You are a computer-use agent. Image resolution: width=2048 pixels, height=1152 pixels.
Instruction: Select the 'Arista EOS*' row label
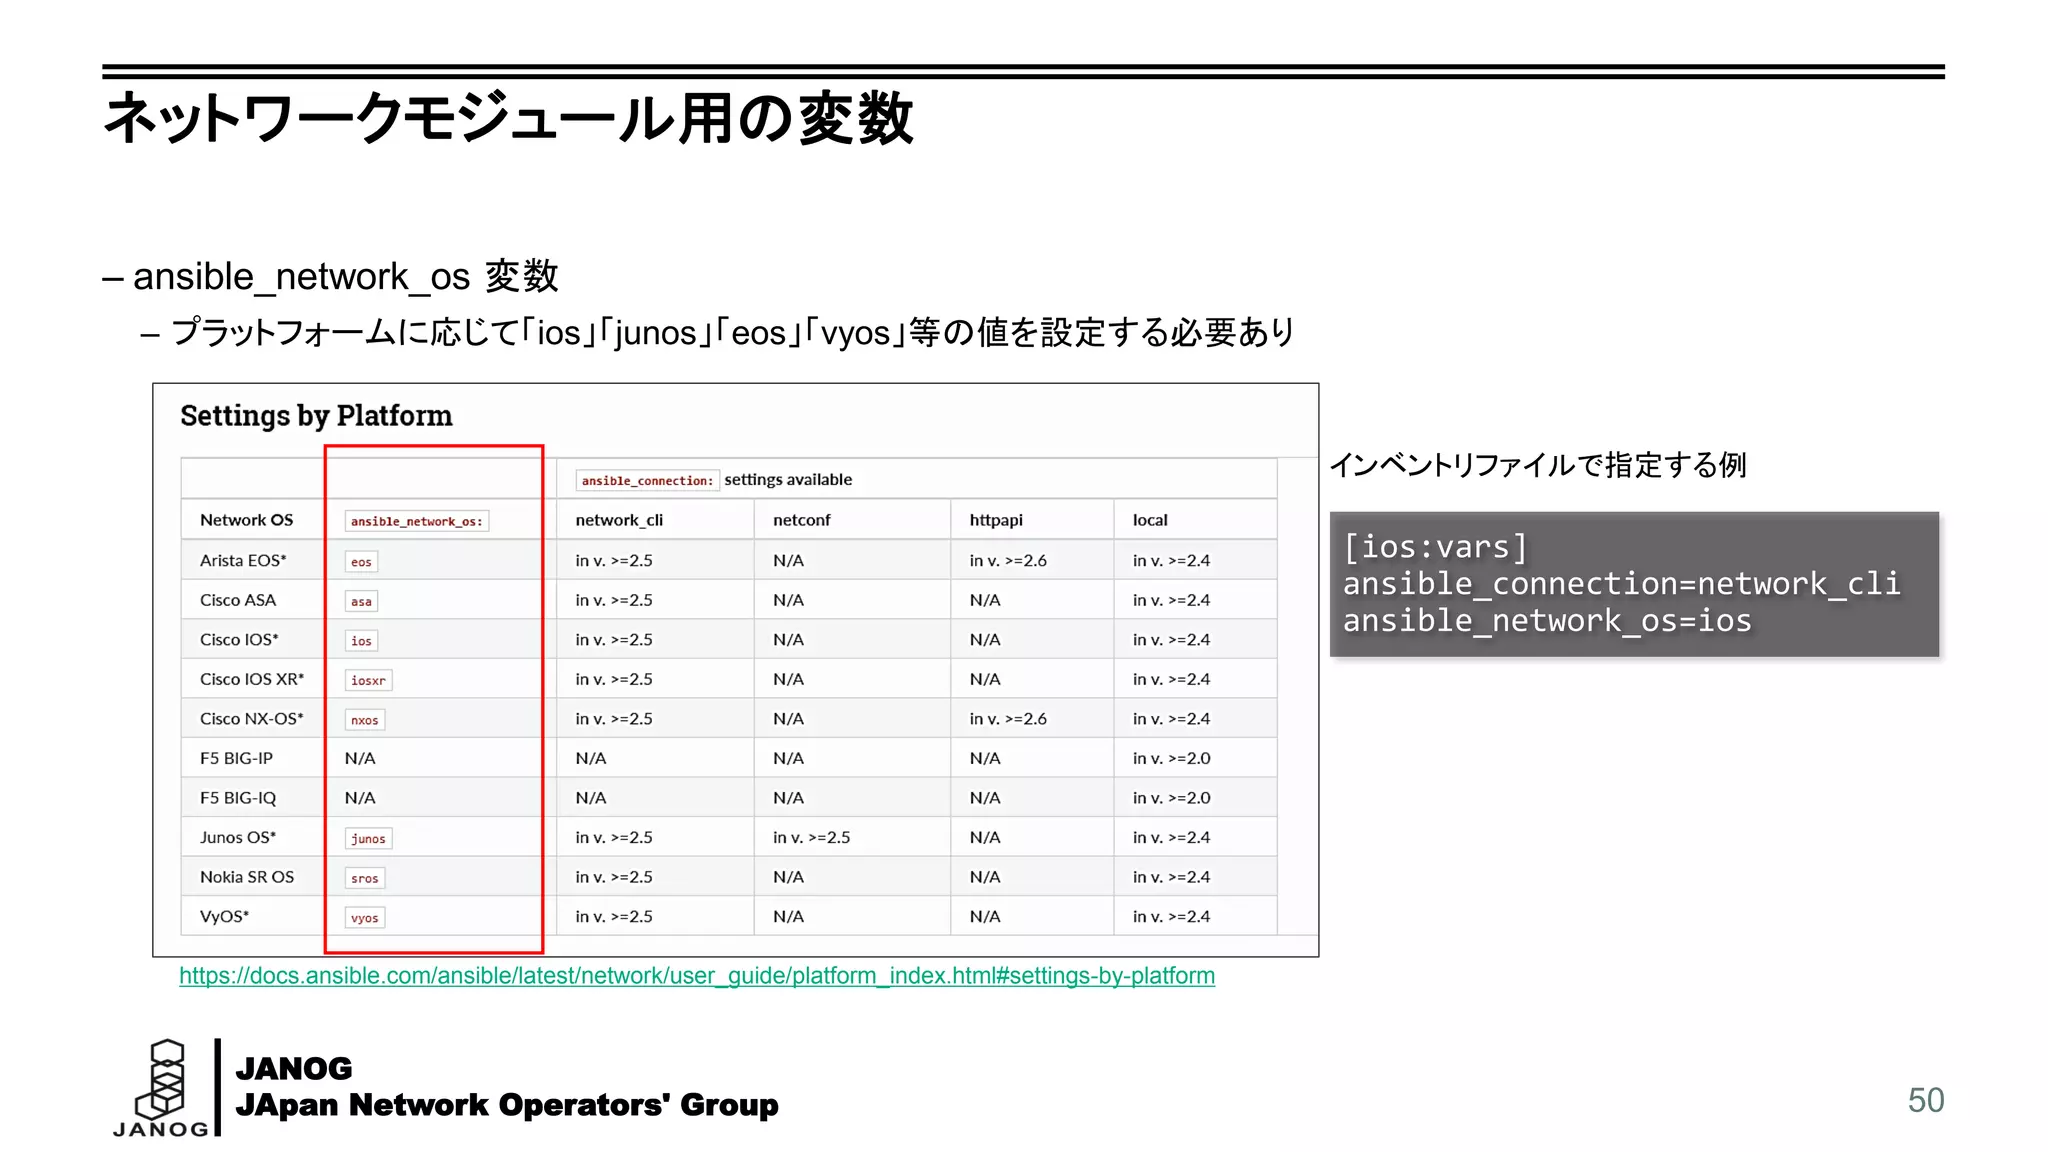[243, 560]
